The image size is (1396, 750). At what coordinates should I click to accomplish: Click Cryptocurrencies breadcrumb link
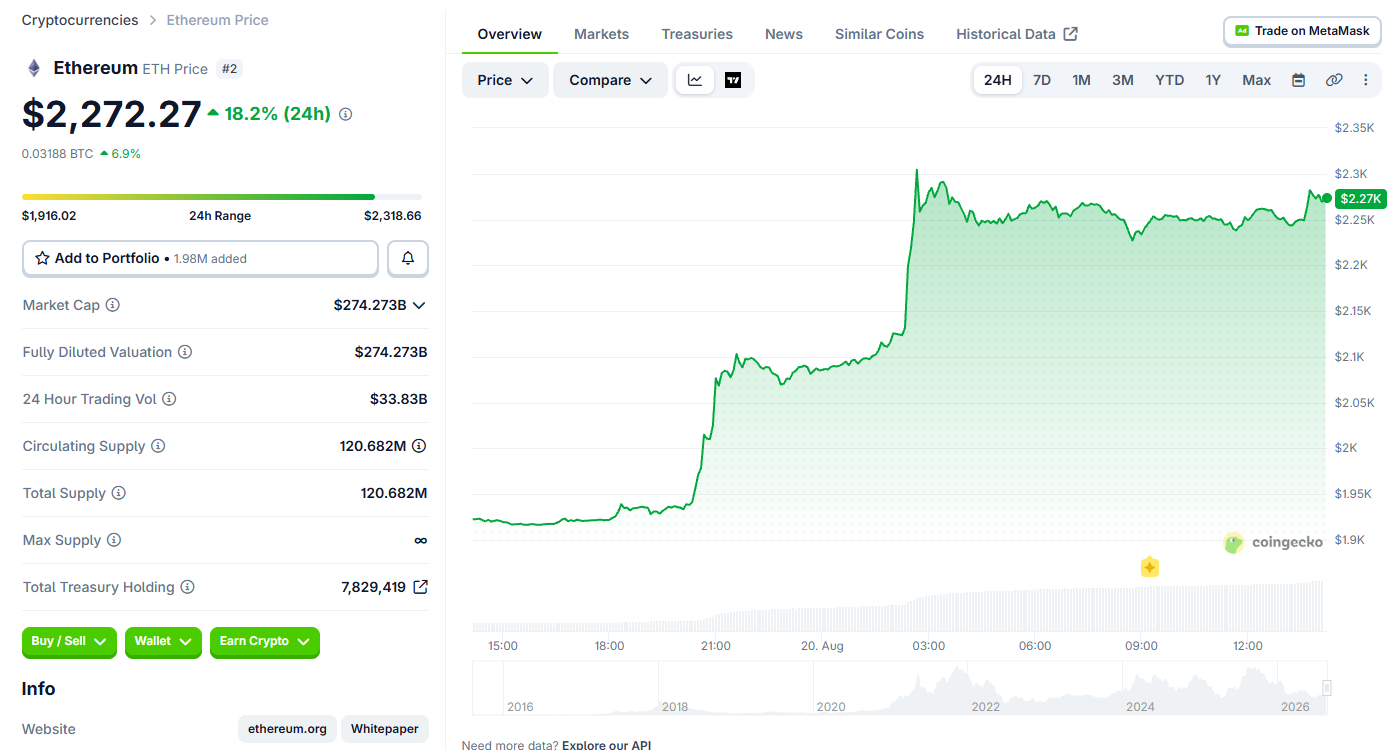(x=80, y=20)
